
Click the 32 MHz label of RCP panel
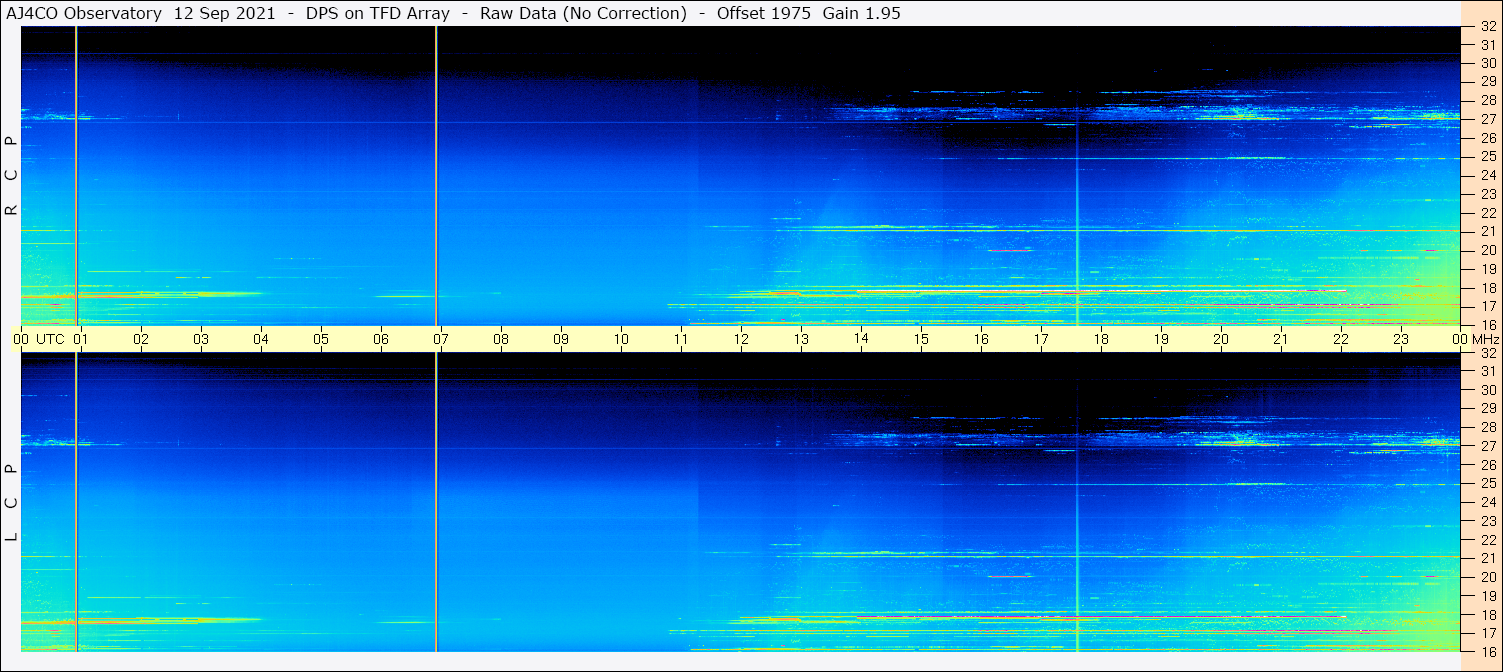click(x=1487, y=26)
